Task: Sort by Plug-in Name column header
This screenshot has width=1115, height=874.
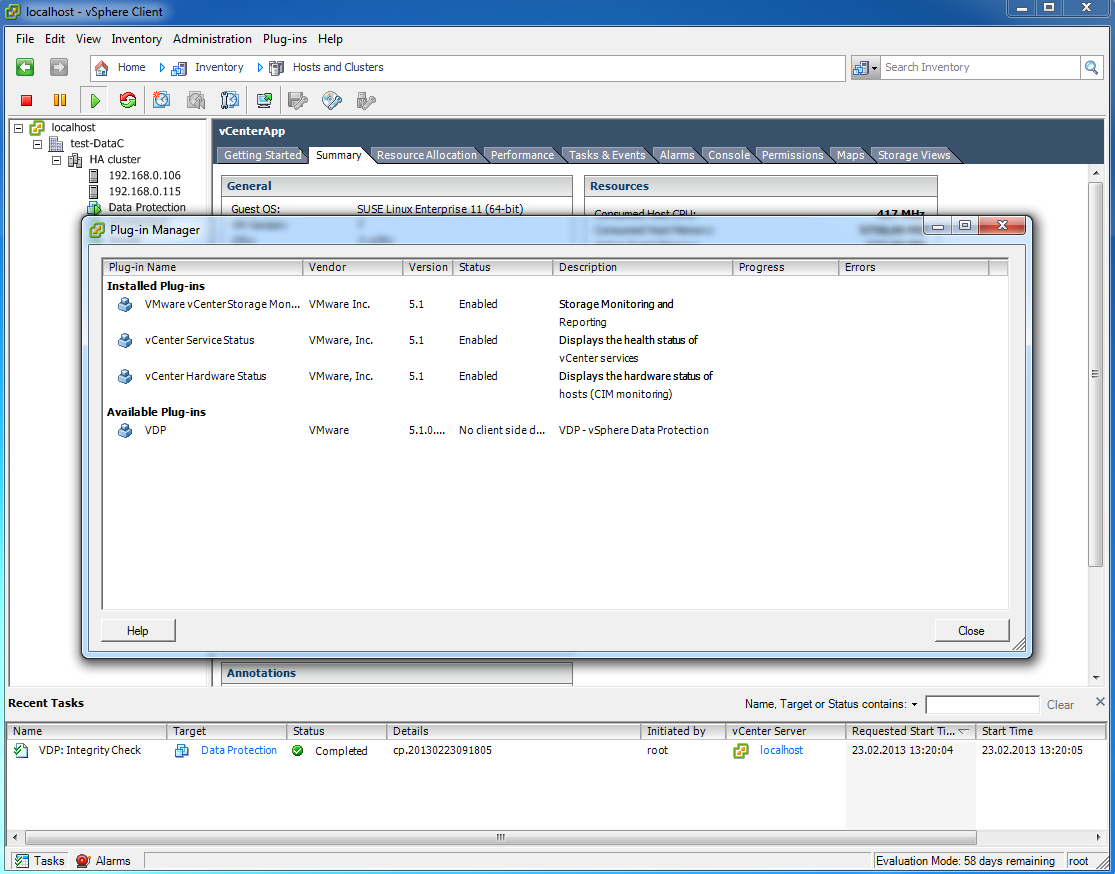Action: pos(203,267)
